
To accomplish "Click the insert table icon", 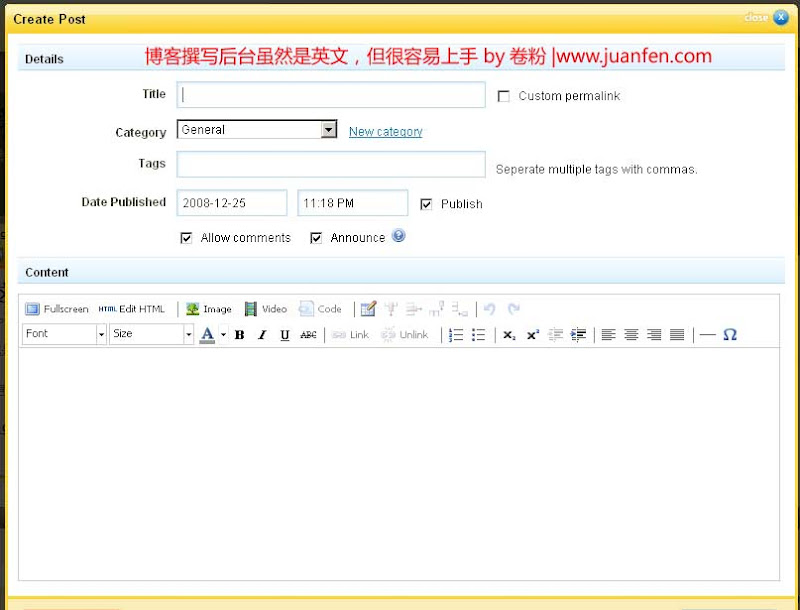I will (x=368, y=309).
